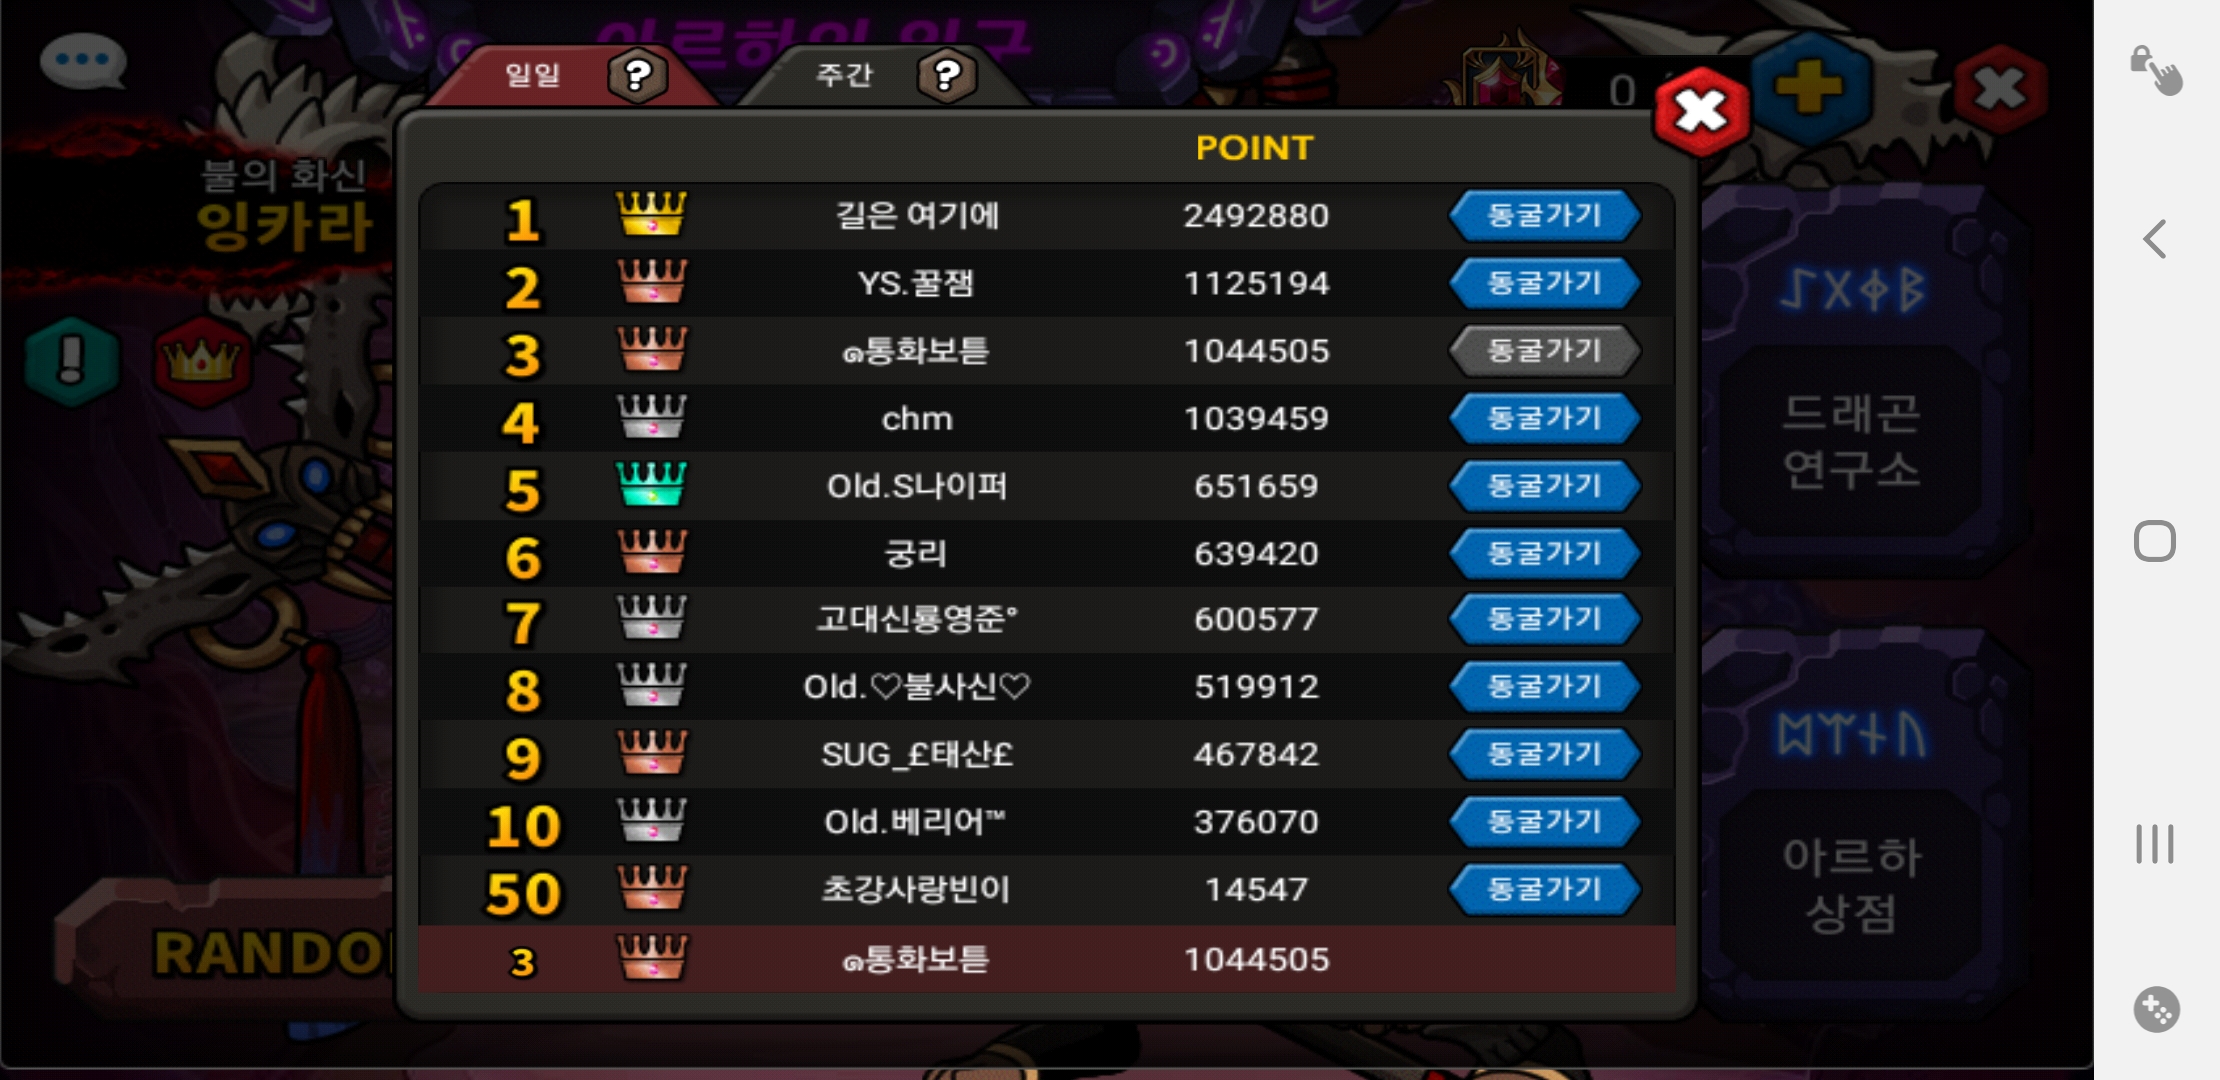
Task: Tap the red crown ranking icon
Action: point(203,361)
